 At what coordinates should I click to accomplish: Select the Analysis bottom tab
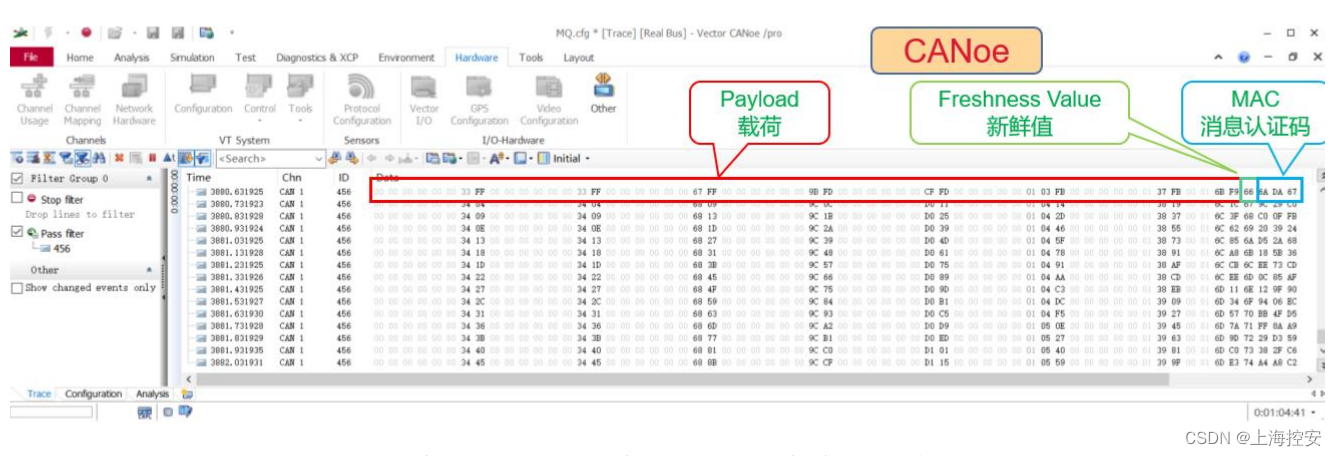click(x=152, y=394)
